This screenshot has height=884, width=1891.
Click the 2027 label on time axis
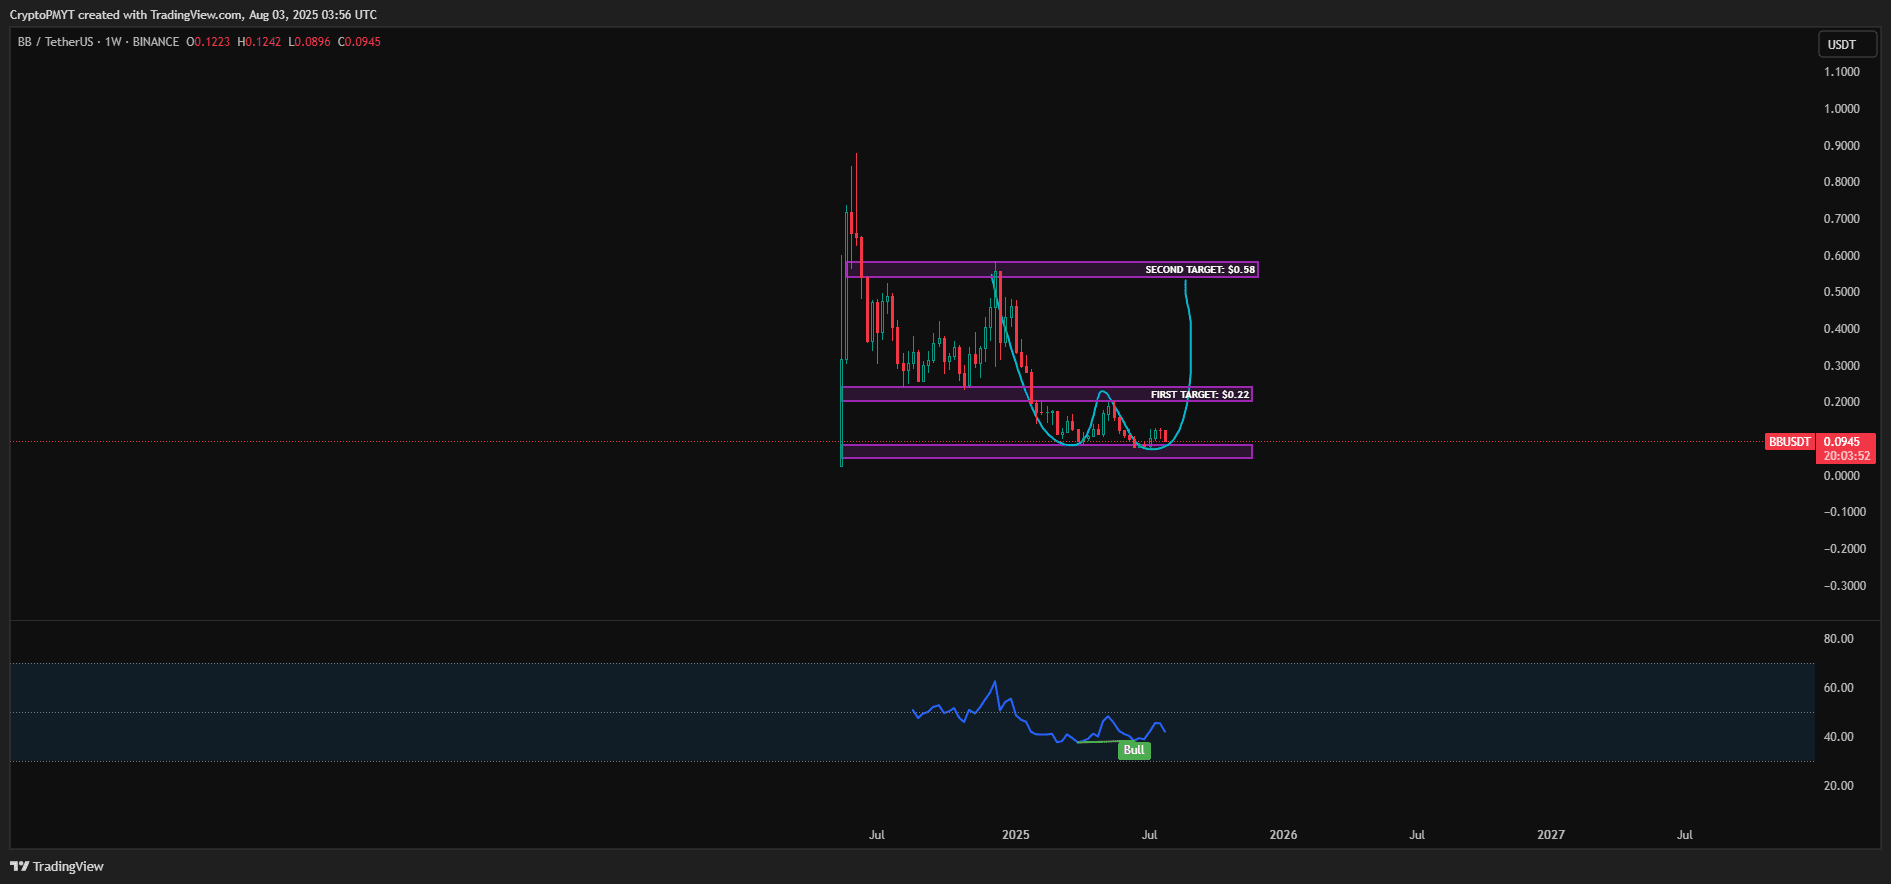click(x=1551, y=835)
